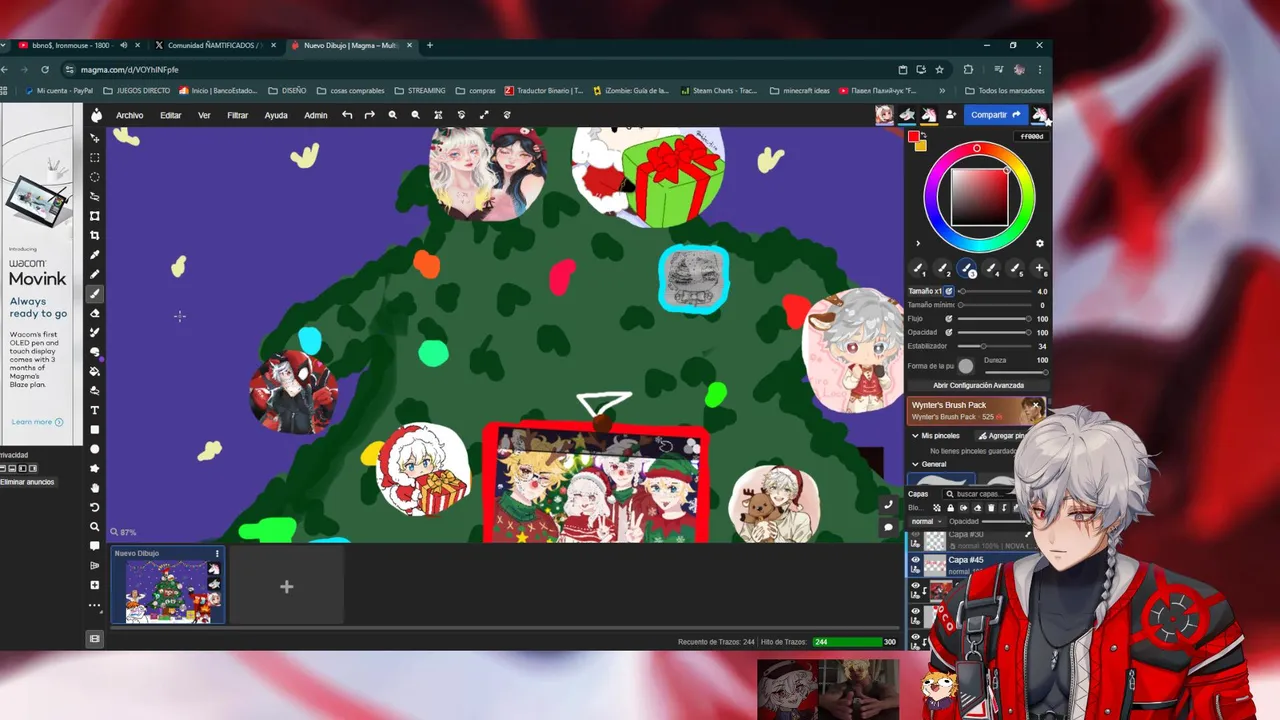The width and height of the screenshot is (1280, 720).
Task: Toggle pen pressure for Tamaño
Action: pos(950,291)
